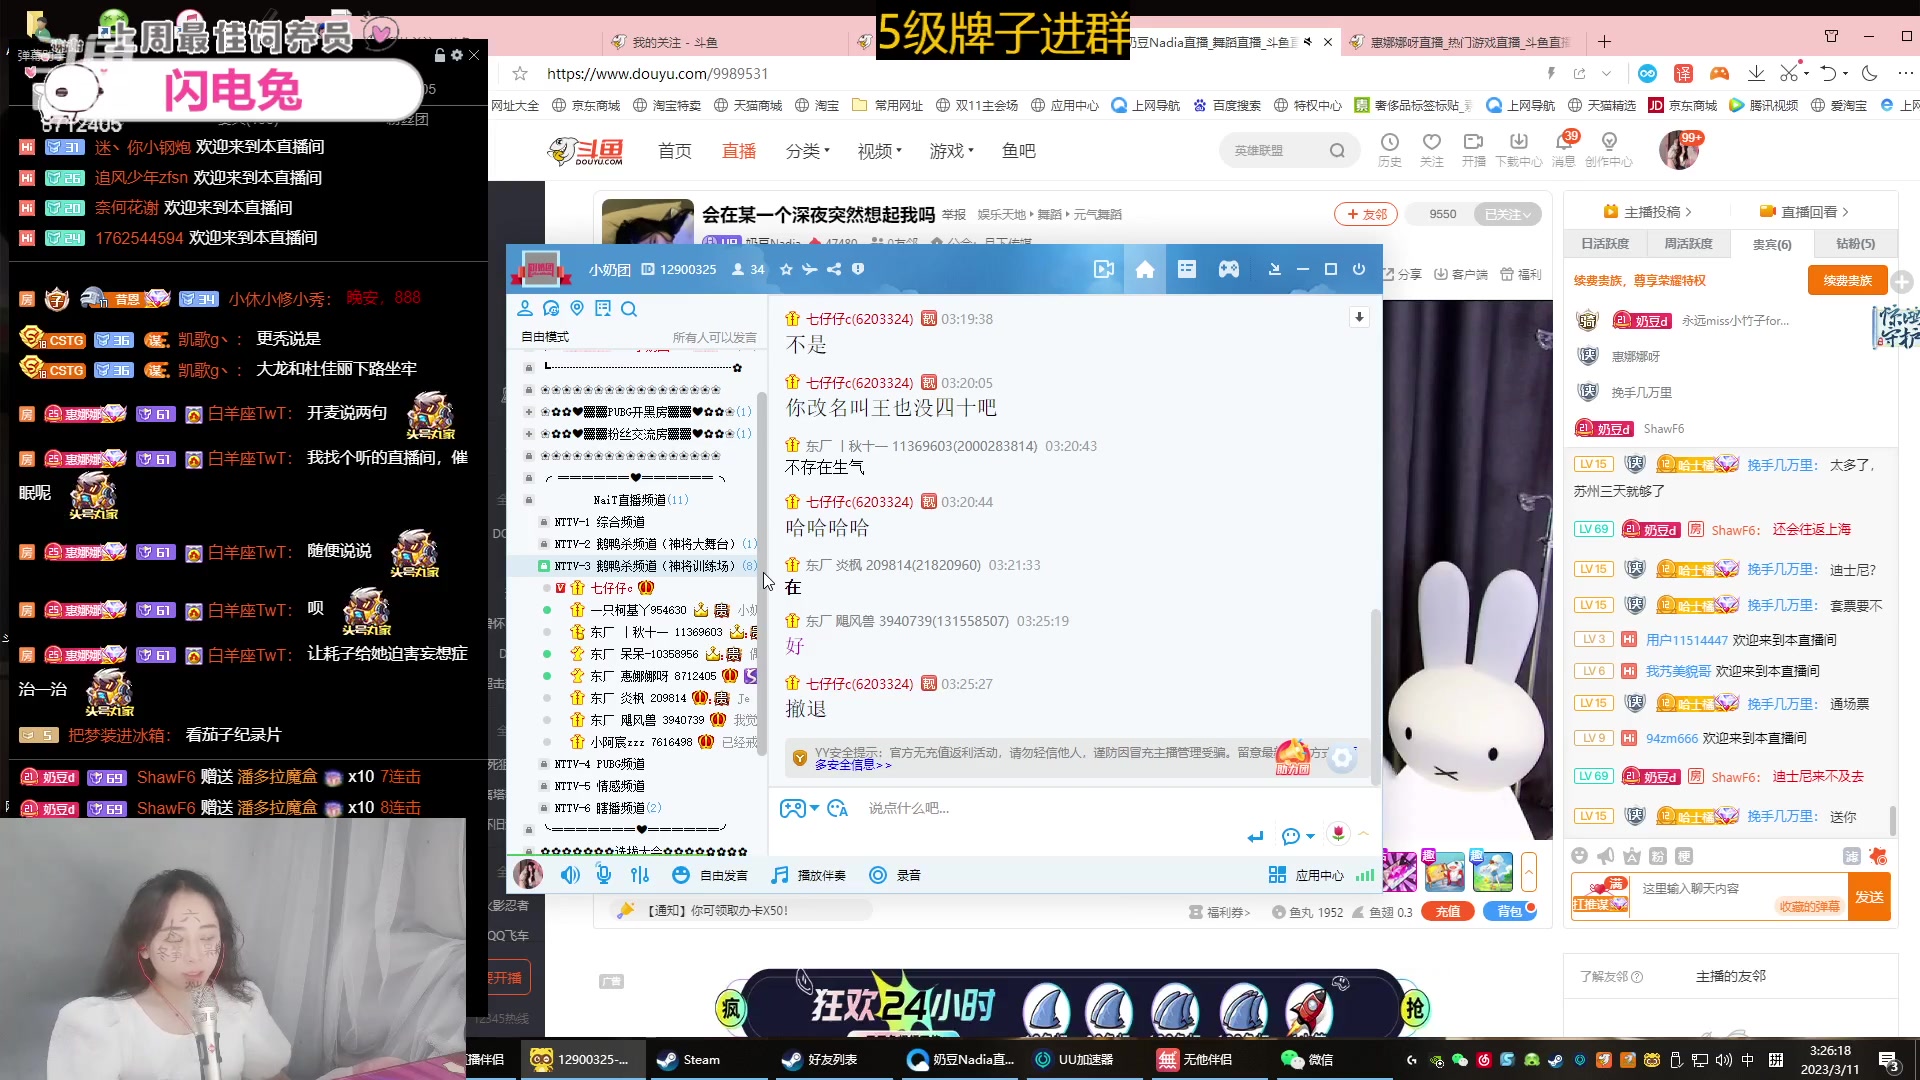The image size is (1920, 1080).
Task: Enable 自由发言 free speaking mode
Action: pyautogui.click(x=711, y=874)
